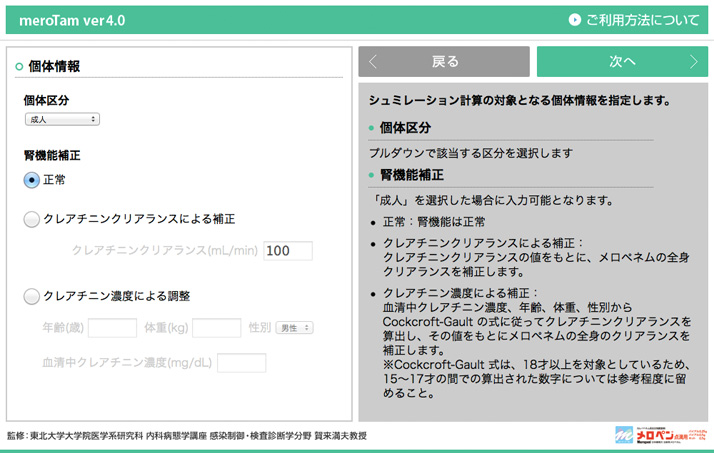Click the left chevron on the 戻る button

point(373,62)
